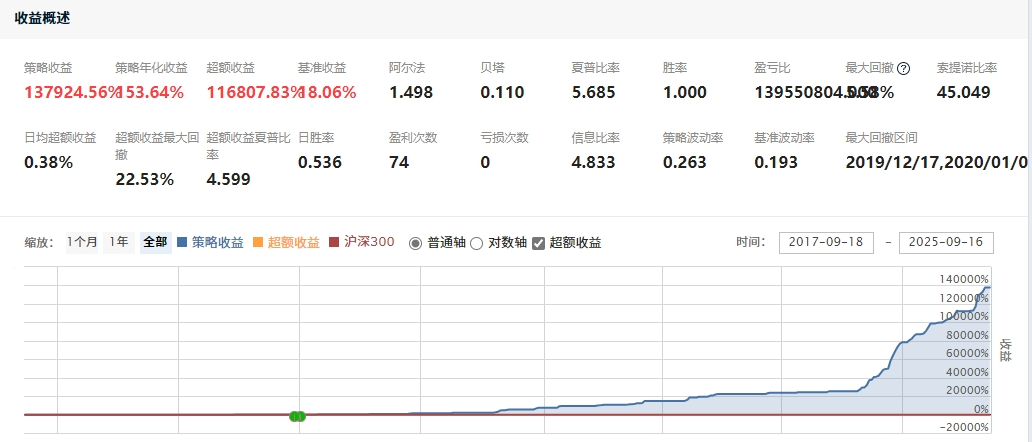
Task: Click the 亏损次数 value 0
Action: 485,162
